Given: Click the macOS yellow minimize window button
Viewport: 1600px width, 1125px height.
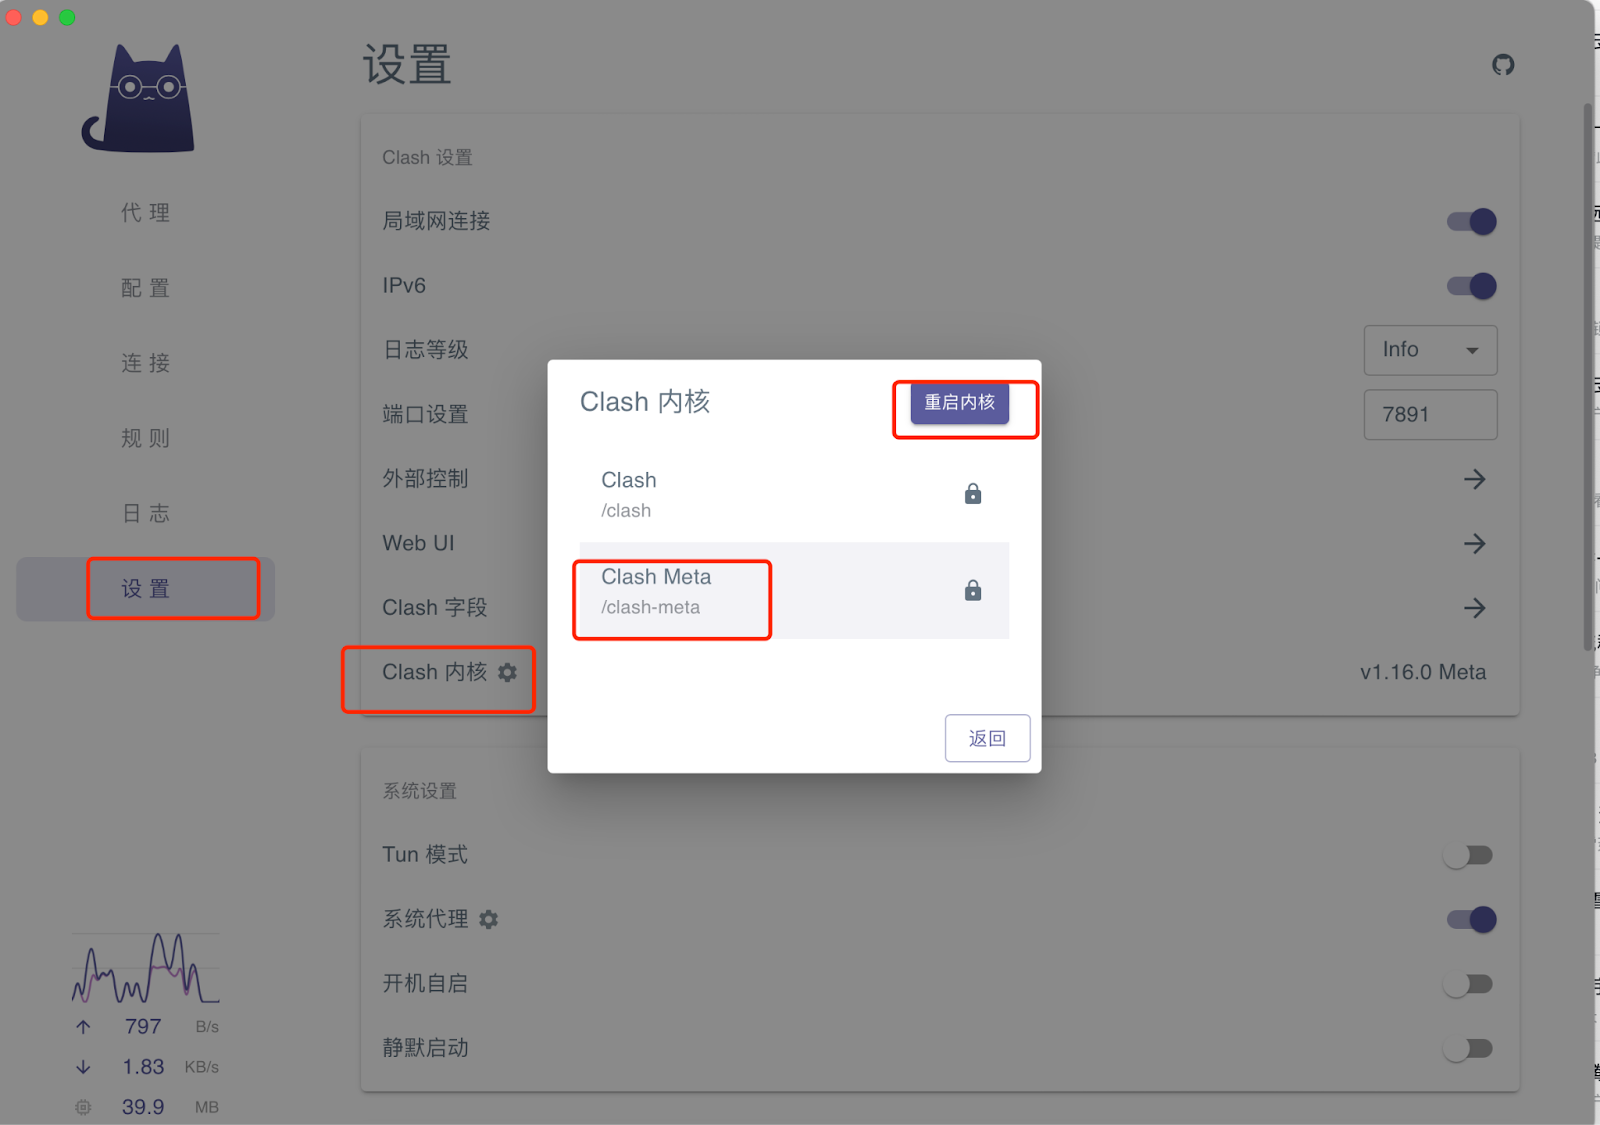Looking at the screenshot, I should (x=40, y=17).
